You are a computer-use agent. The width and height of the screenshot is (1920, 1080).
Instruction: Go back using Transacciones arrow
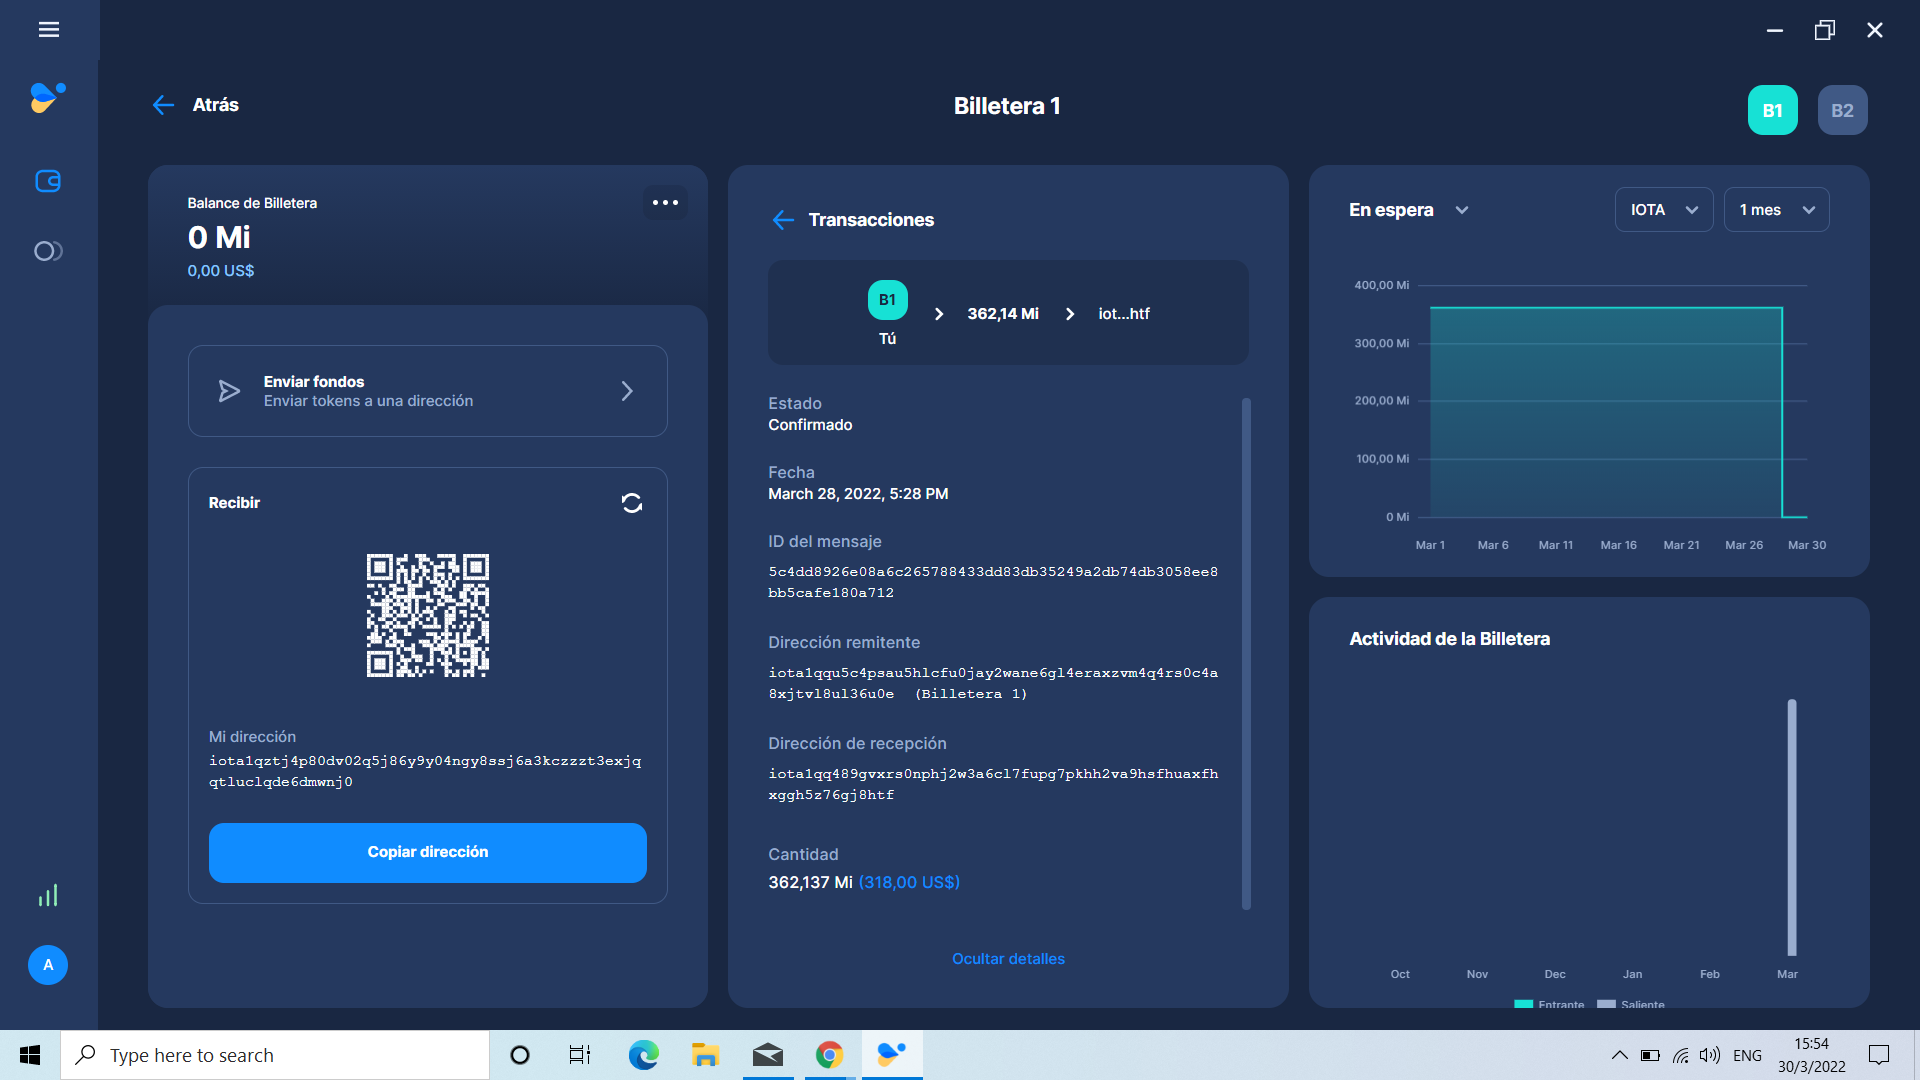point(783,220)
